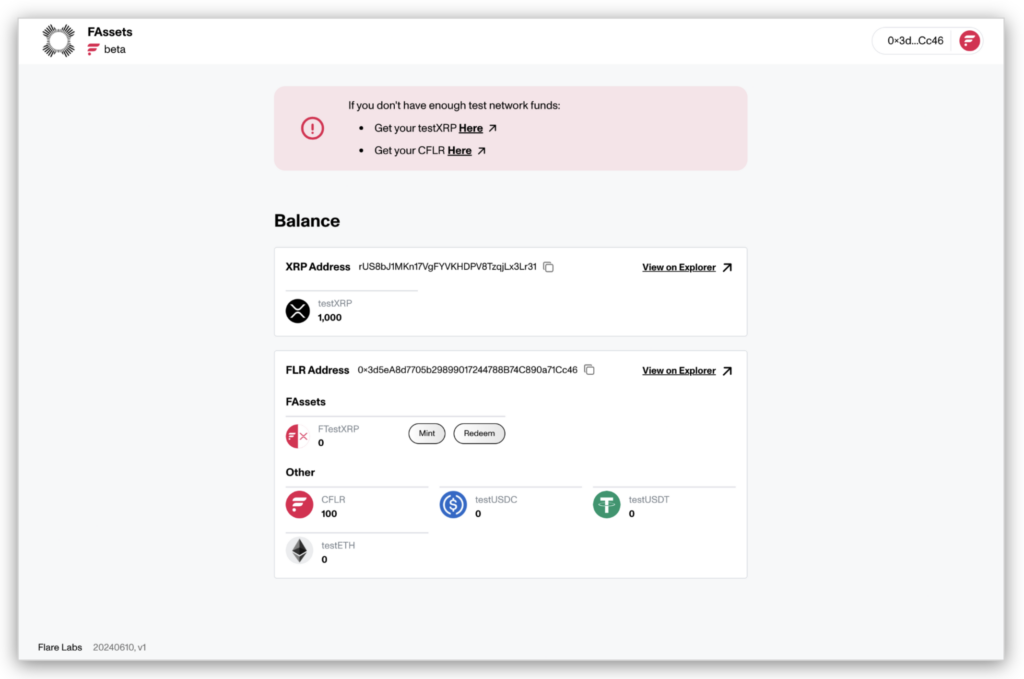Click the FAssets sunburst logo icon

coord(59,40)
